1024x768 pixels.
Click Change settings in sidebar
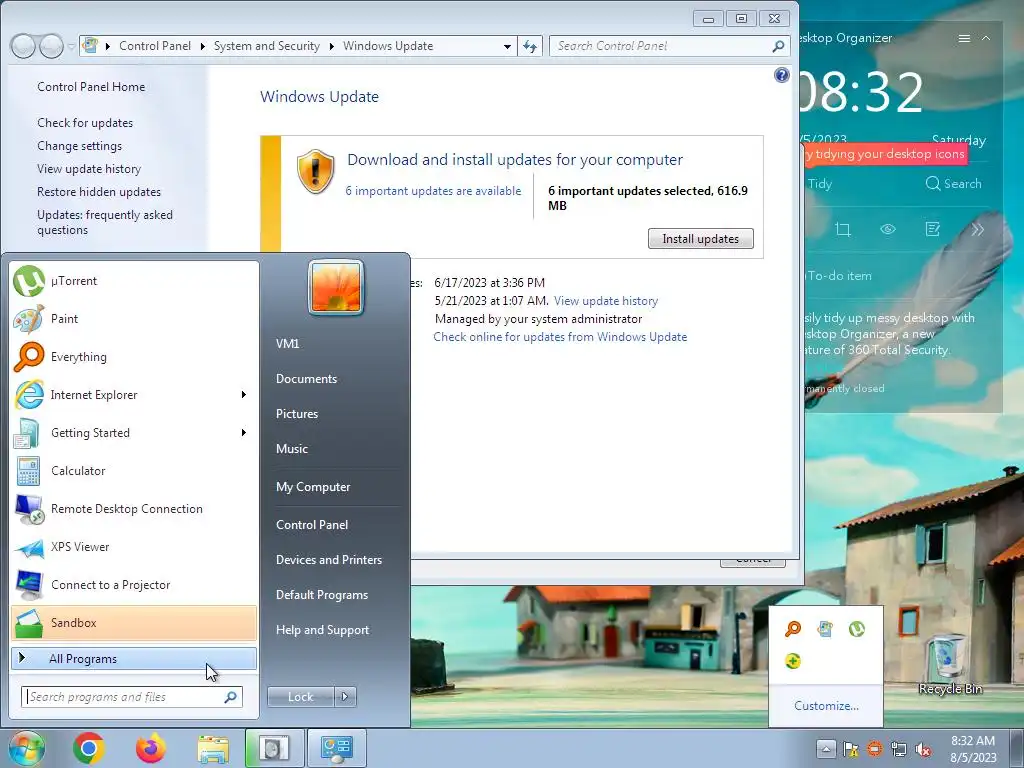(x=80, y=146)
